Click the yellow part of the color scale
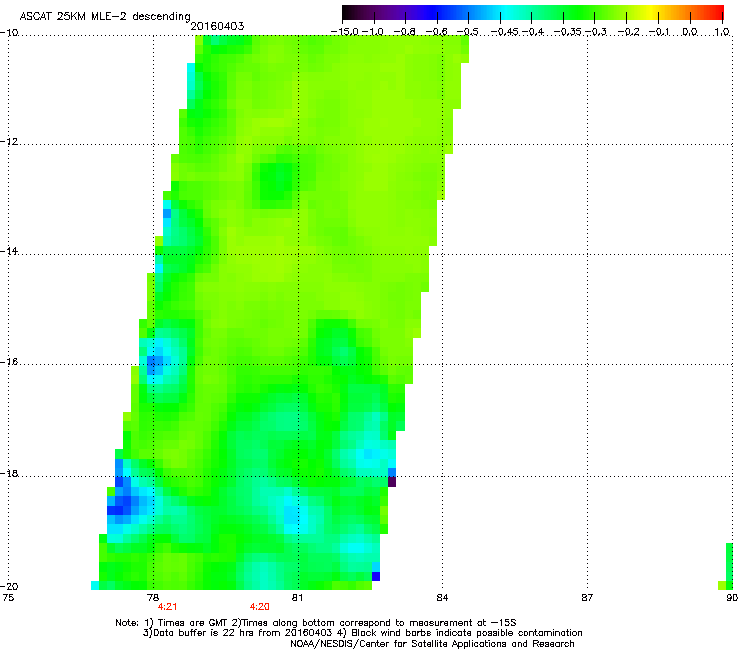 (x=651, y=12)
